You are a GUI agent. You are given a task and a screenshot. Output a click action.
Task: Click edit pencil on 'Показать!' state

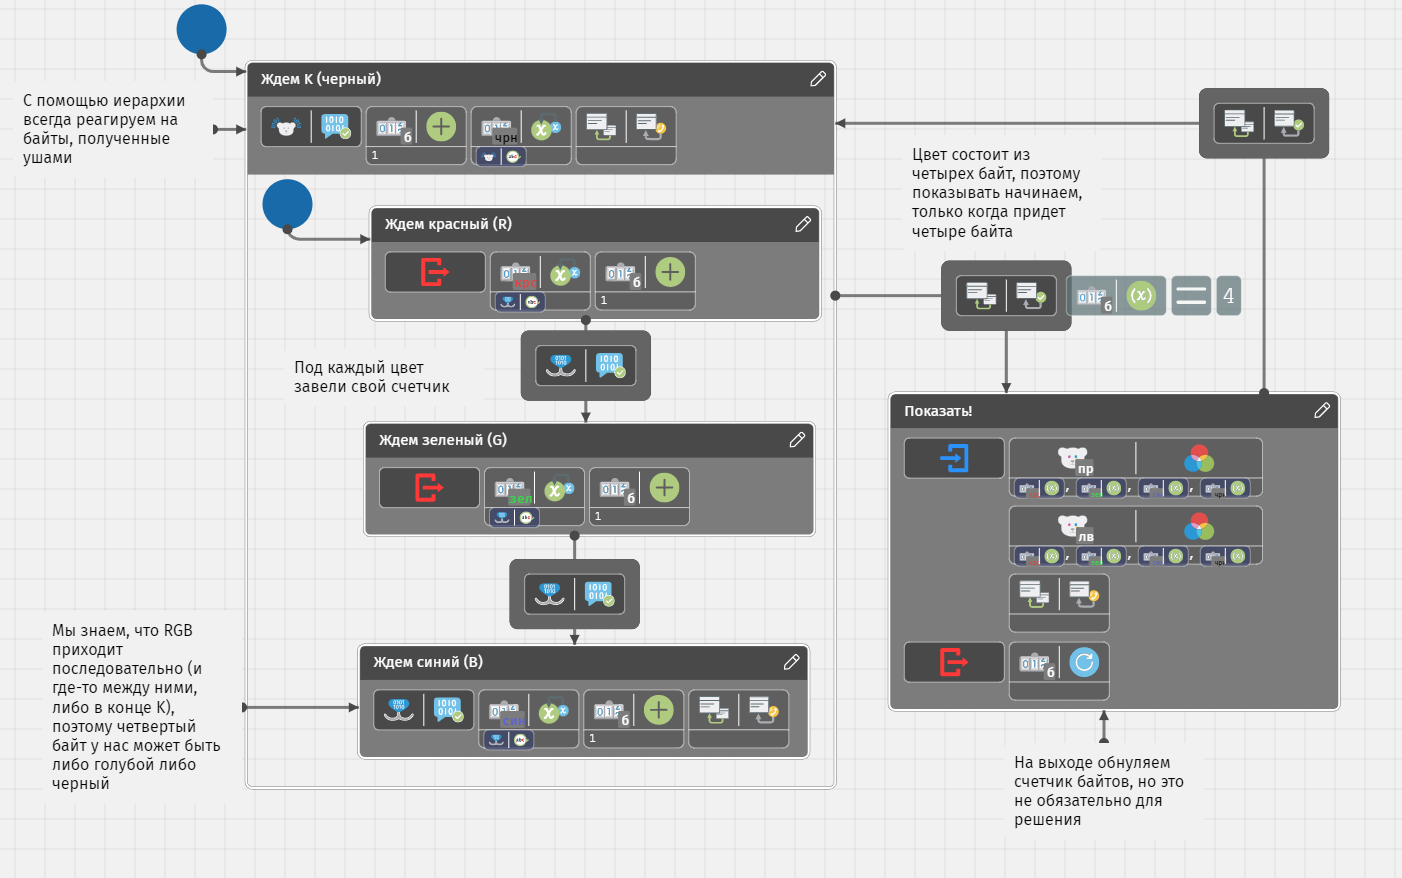[1321, 411]
